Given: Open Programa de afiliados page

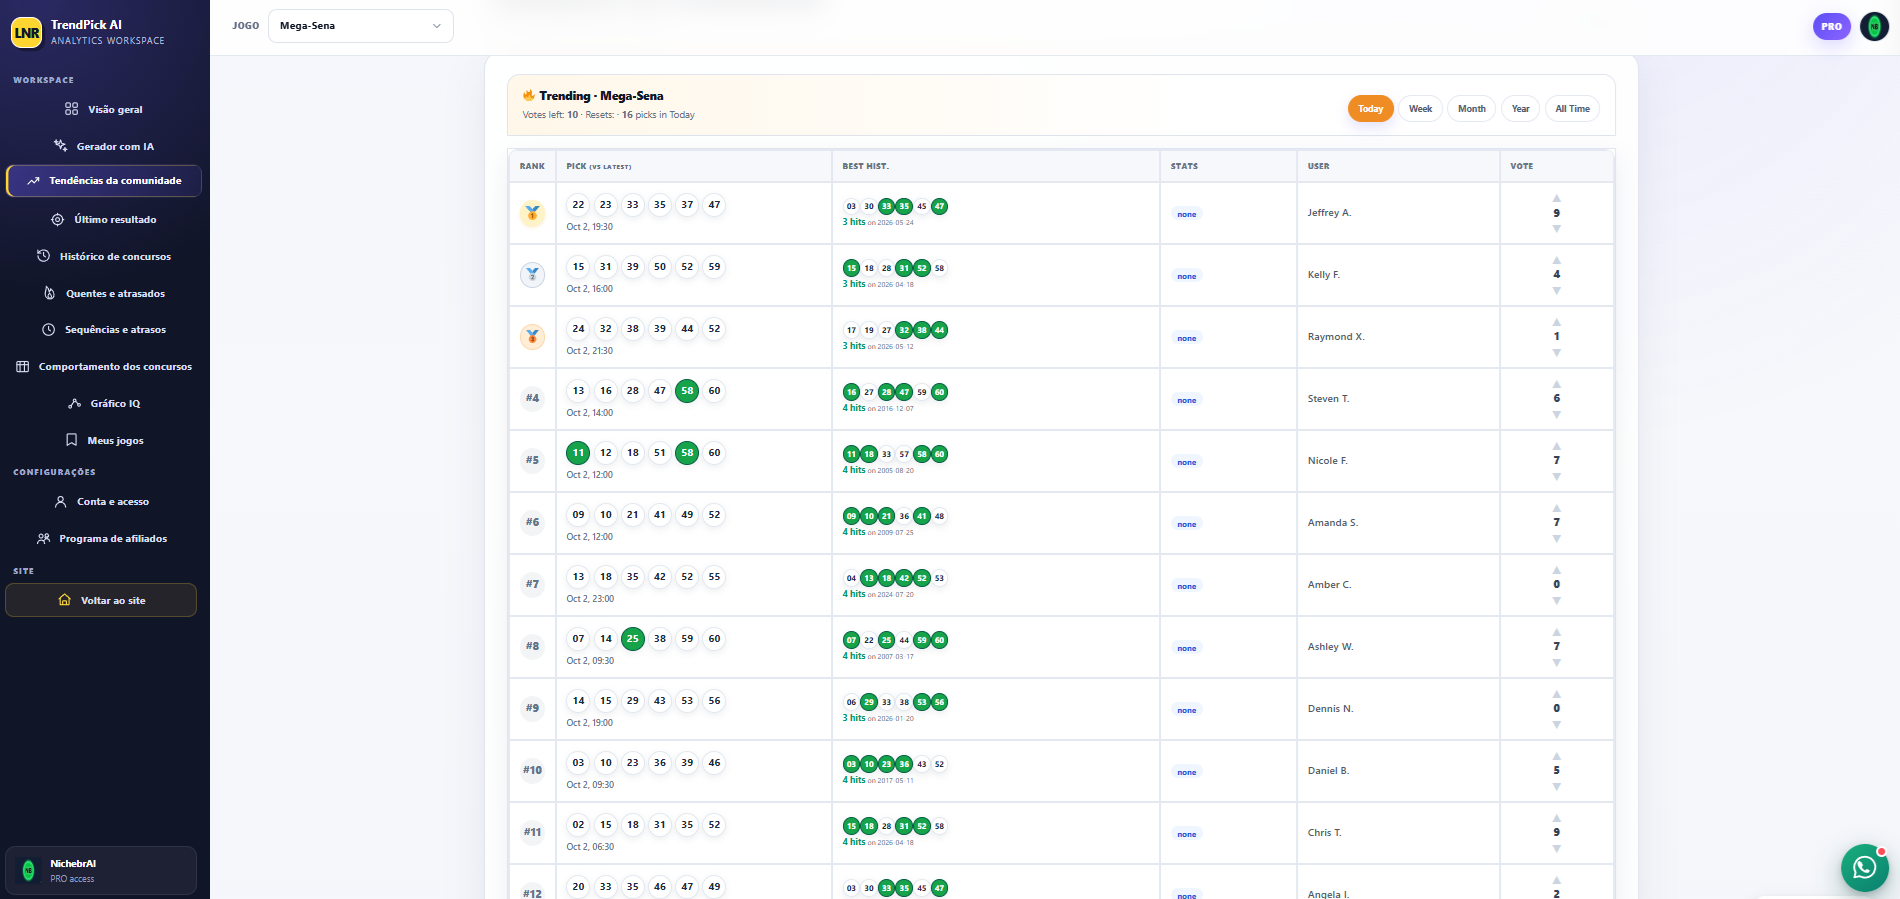Looking at the screenshot, I should coord(104,538).
